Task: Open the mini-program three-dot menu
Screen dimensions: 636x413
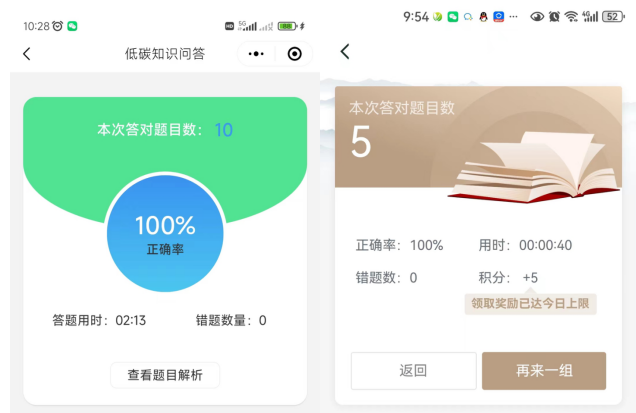Action: point(256,54)
